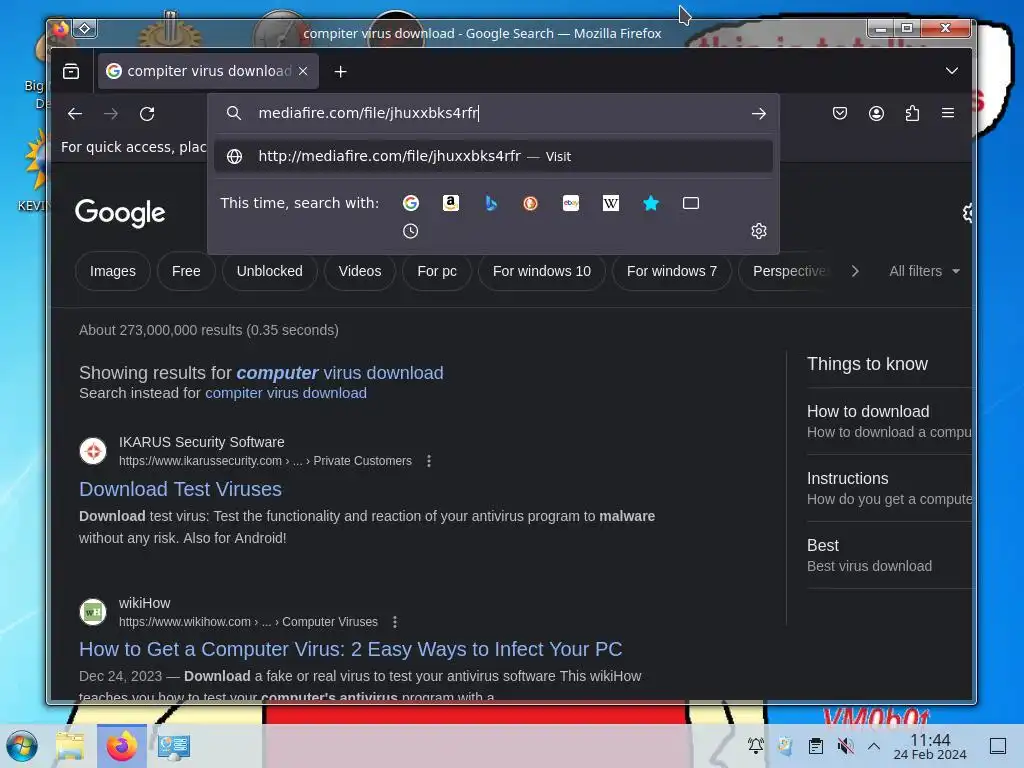Screen dimensions: 1024x768
Task: Visit http://mediafire.com/file/jhuxxbks4rfr suggestion
Action: click(x=493, y=156)
